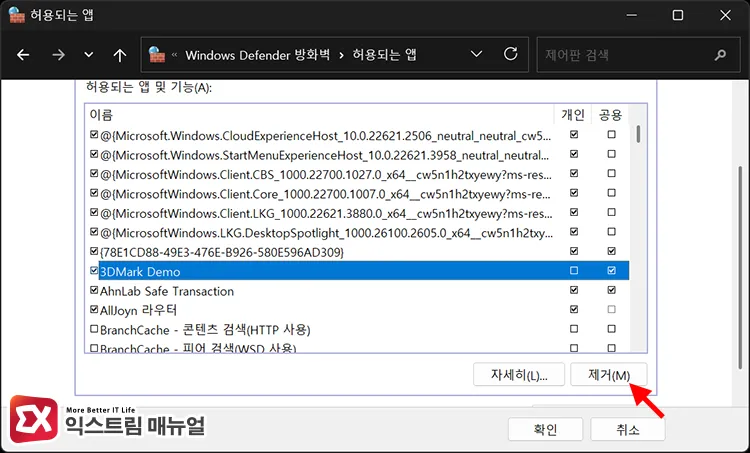Click the search magnifier icon

click(720, 55)
